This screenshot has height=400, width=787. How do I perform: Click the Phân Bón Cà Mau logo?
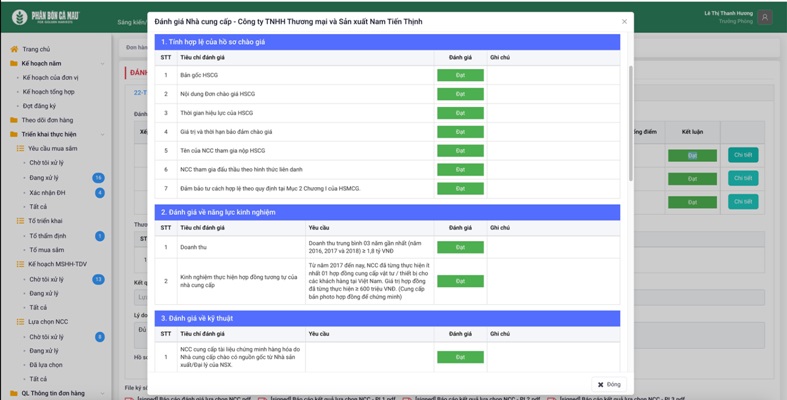46,17
